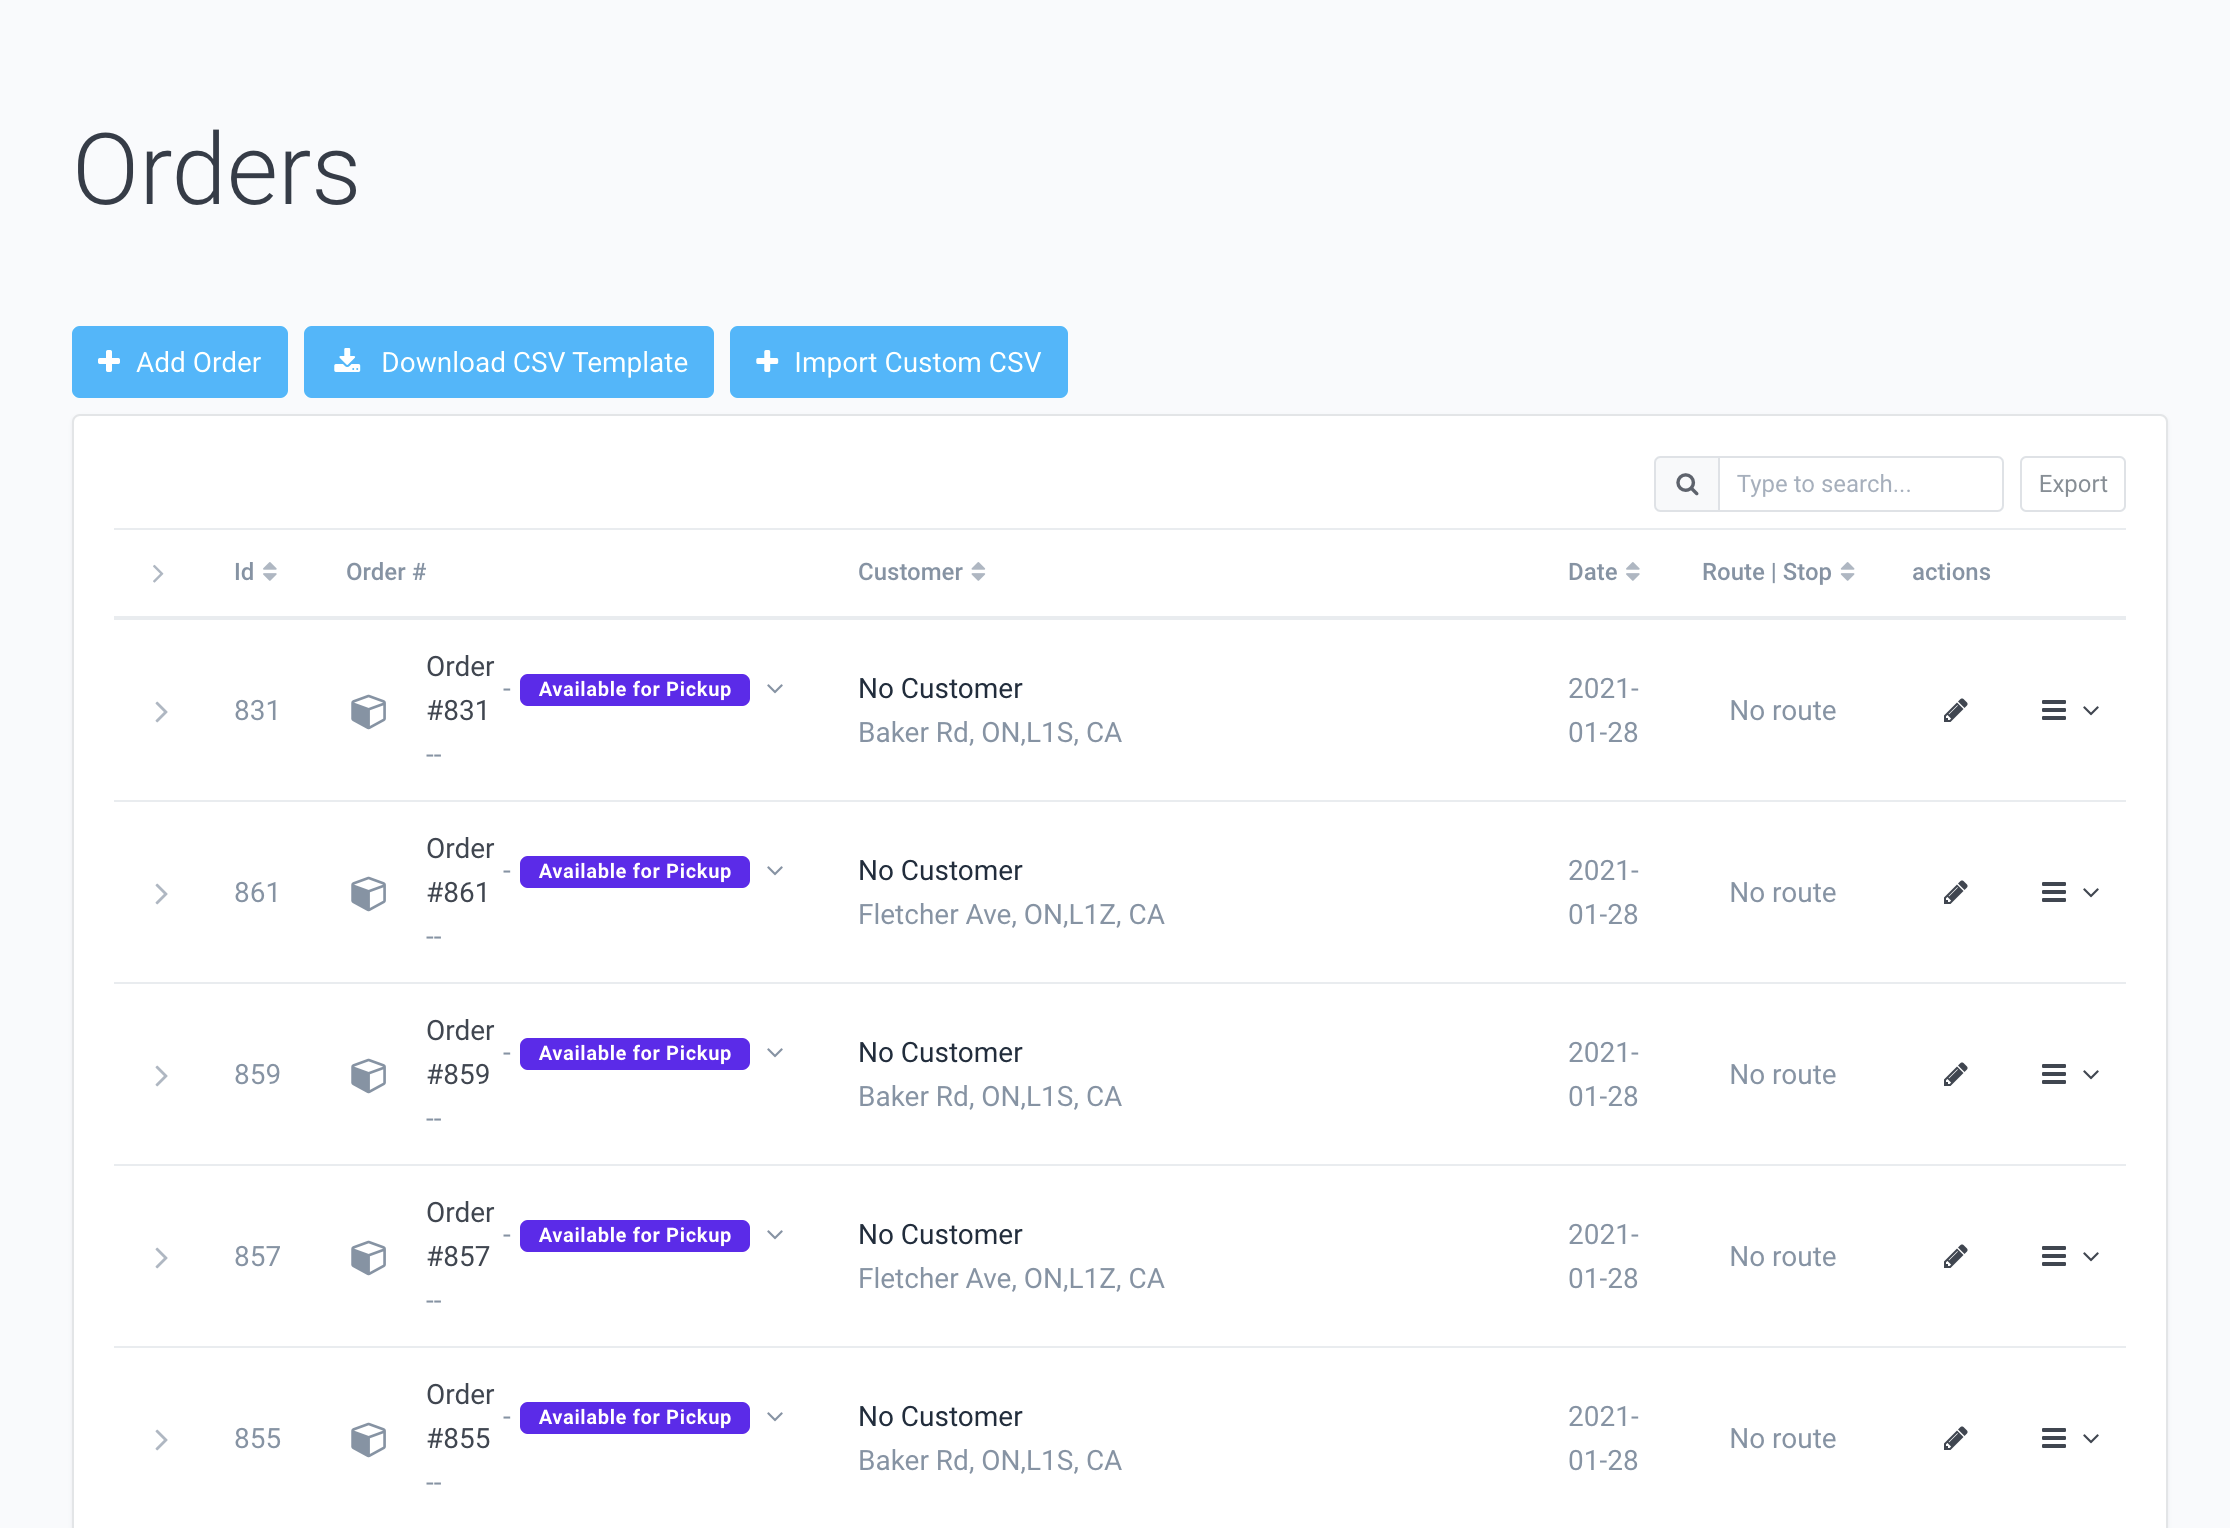Click the package box icon for order 831
This screenshot has width=2230, height=1528.
[368, 712]
